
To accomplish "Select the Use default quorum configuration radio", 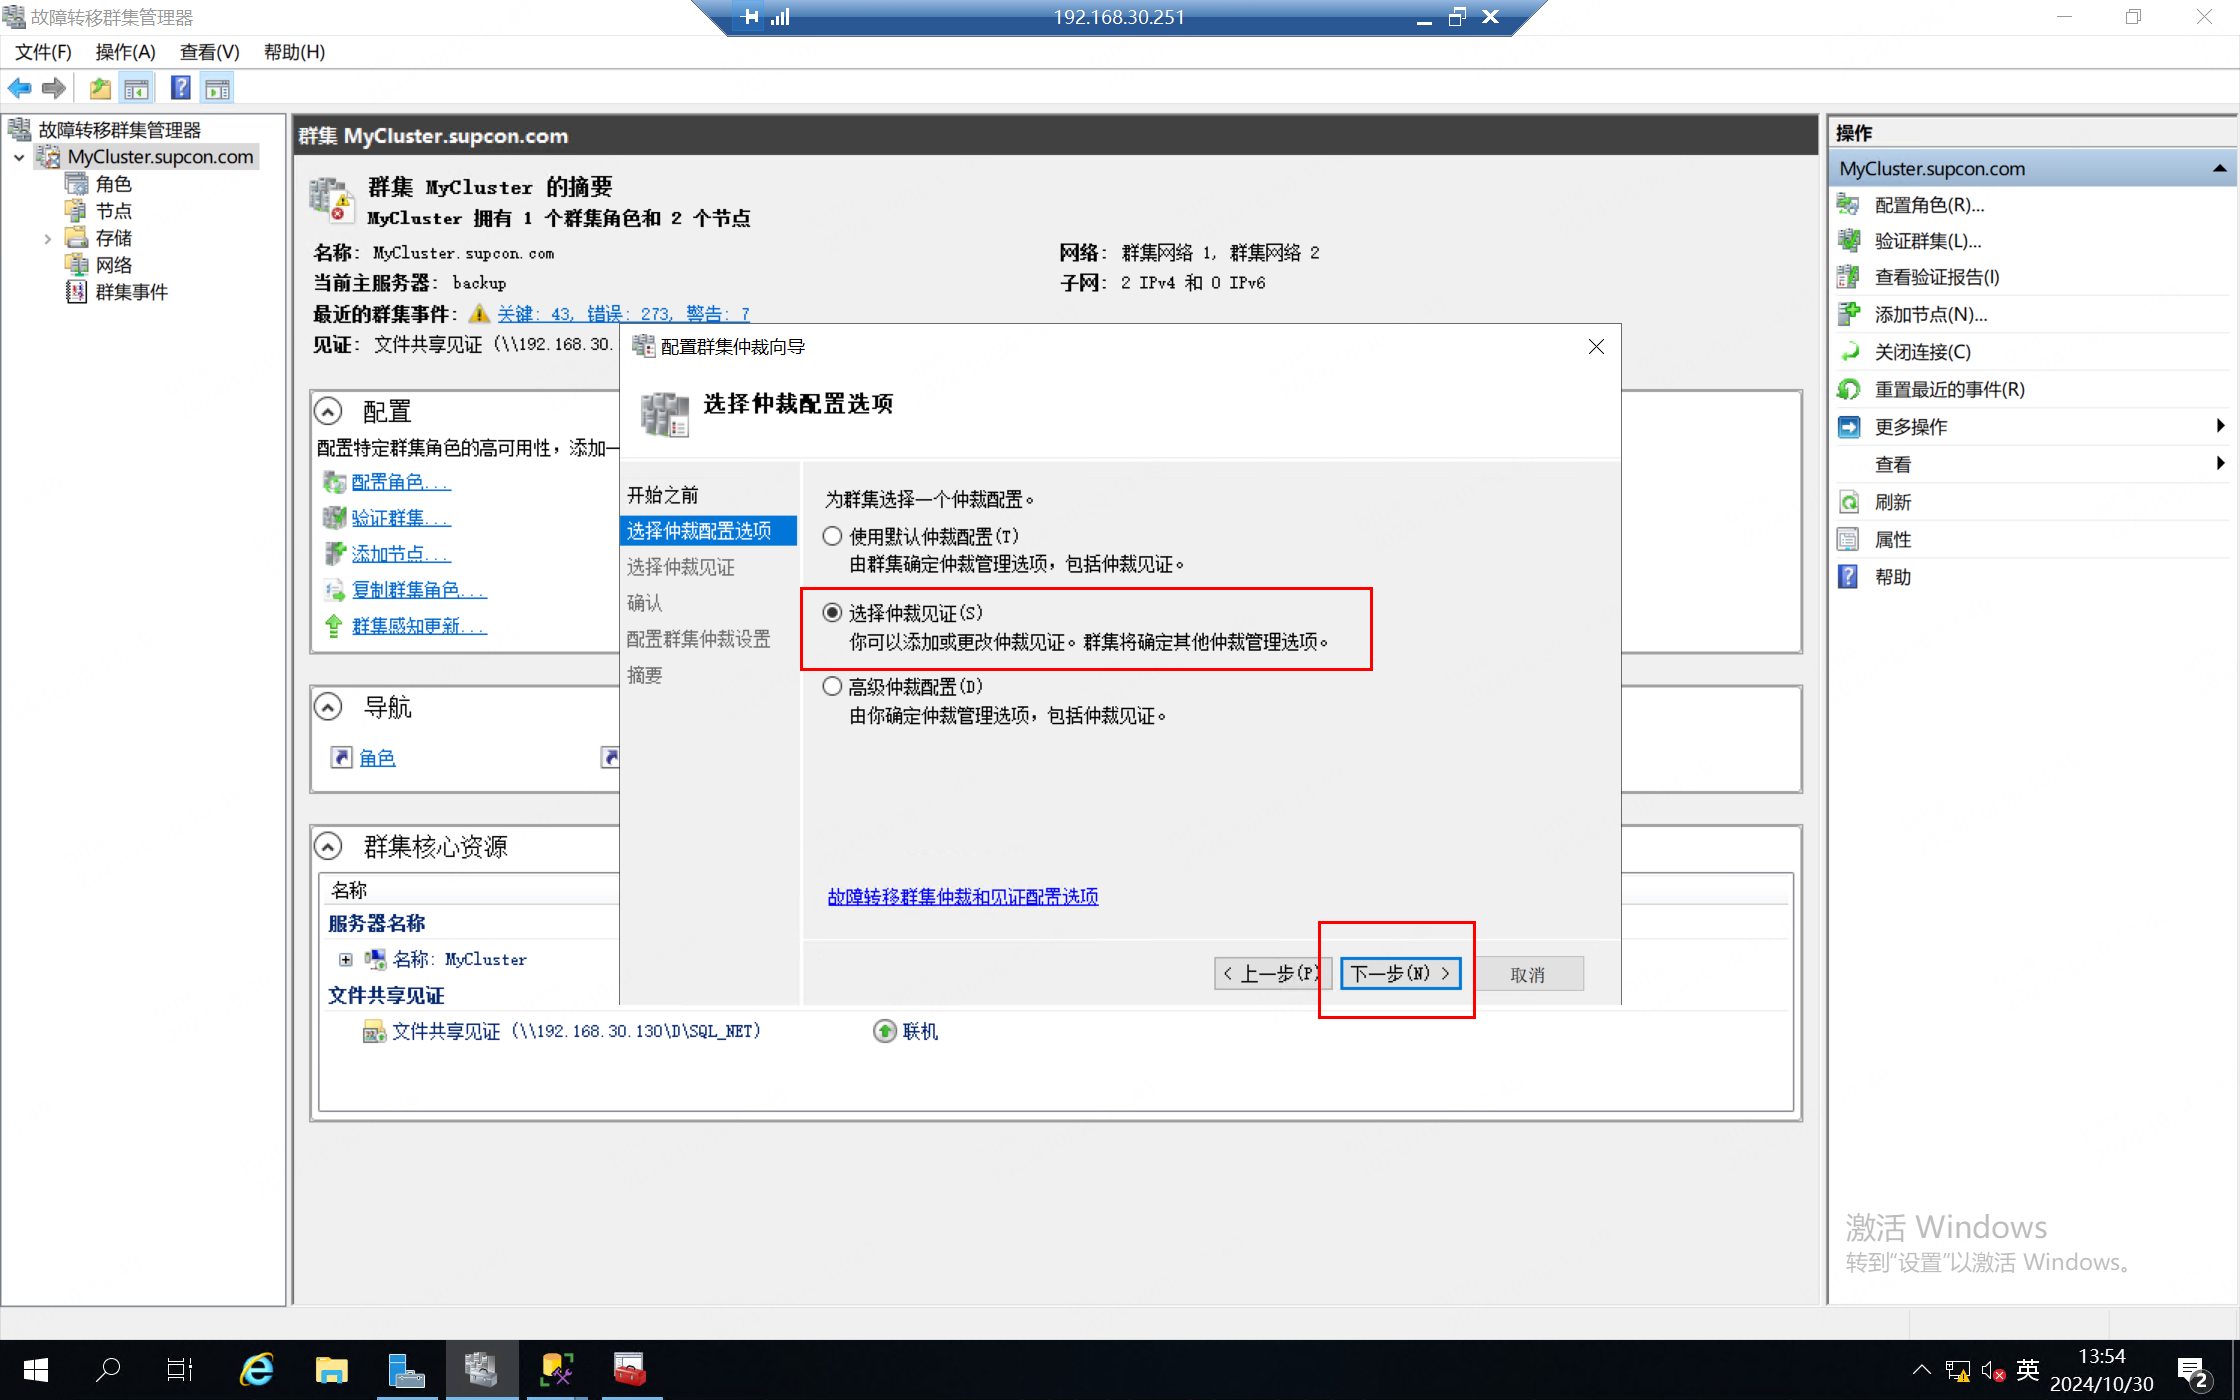I will coord(832,537).
